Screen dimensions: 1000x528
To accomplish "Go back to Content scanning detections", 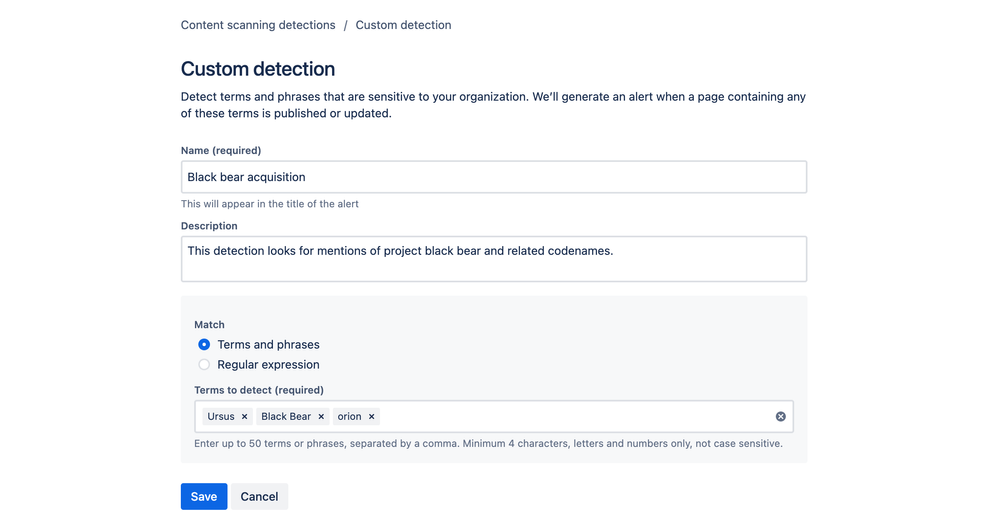I will [258, 25].
